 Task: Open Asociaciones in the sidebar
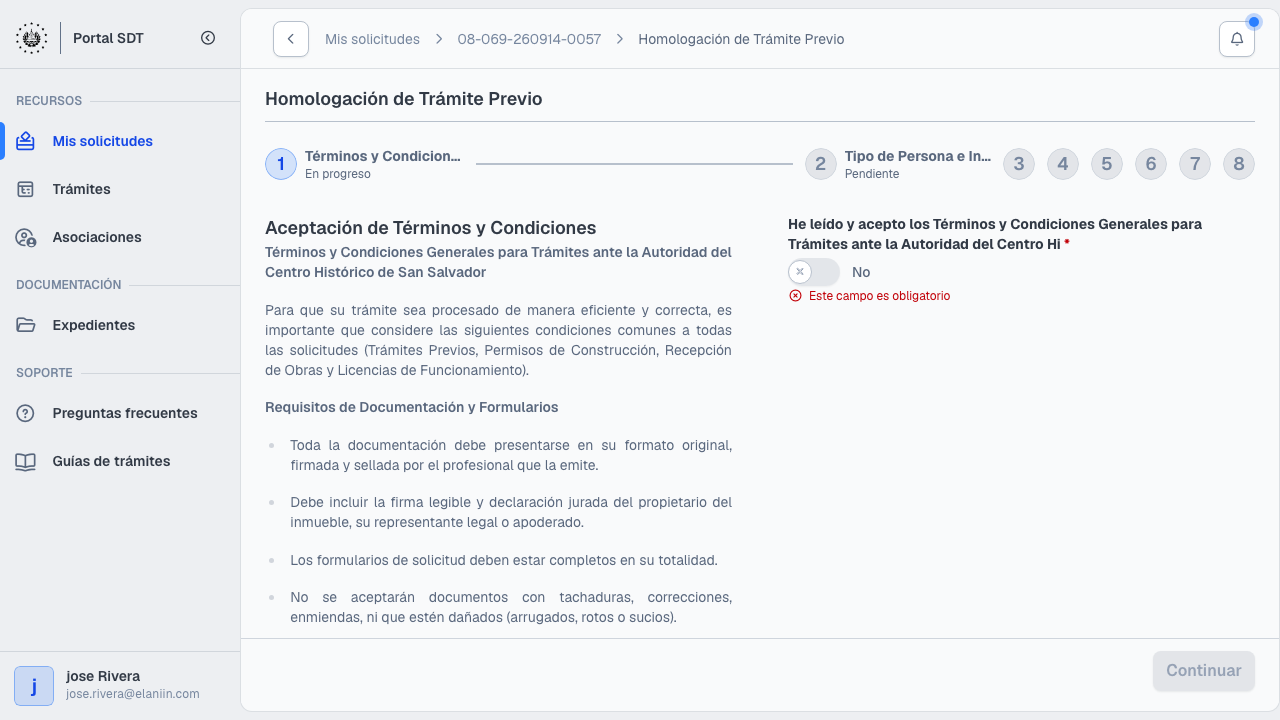click(x=120, y=237)
